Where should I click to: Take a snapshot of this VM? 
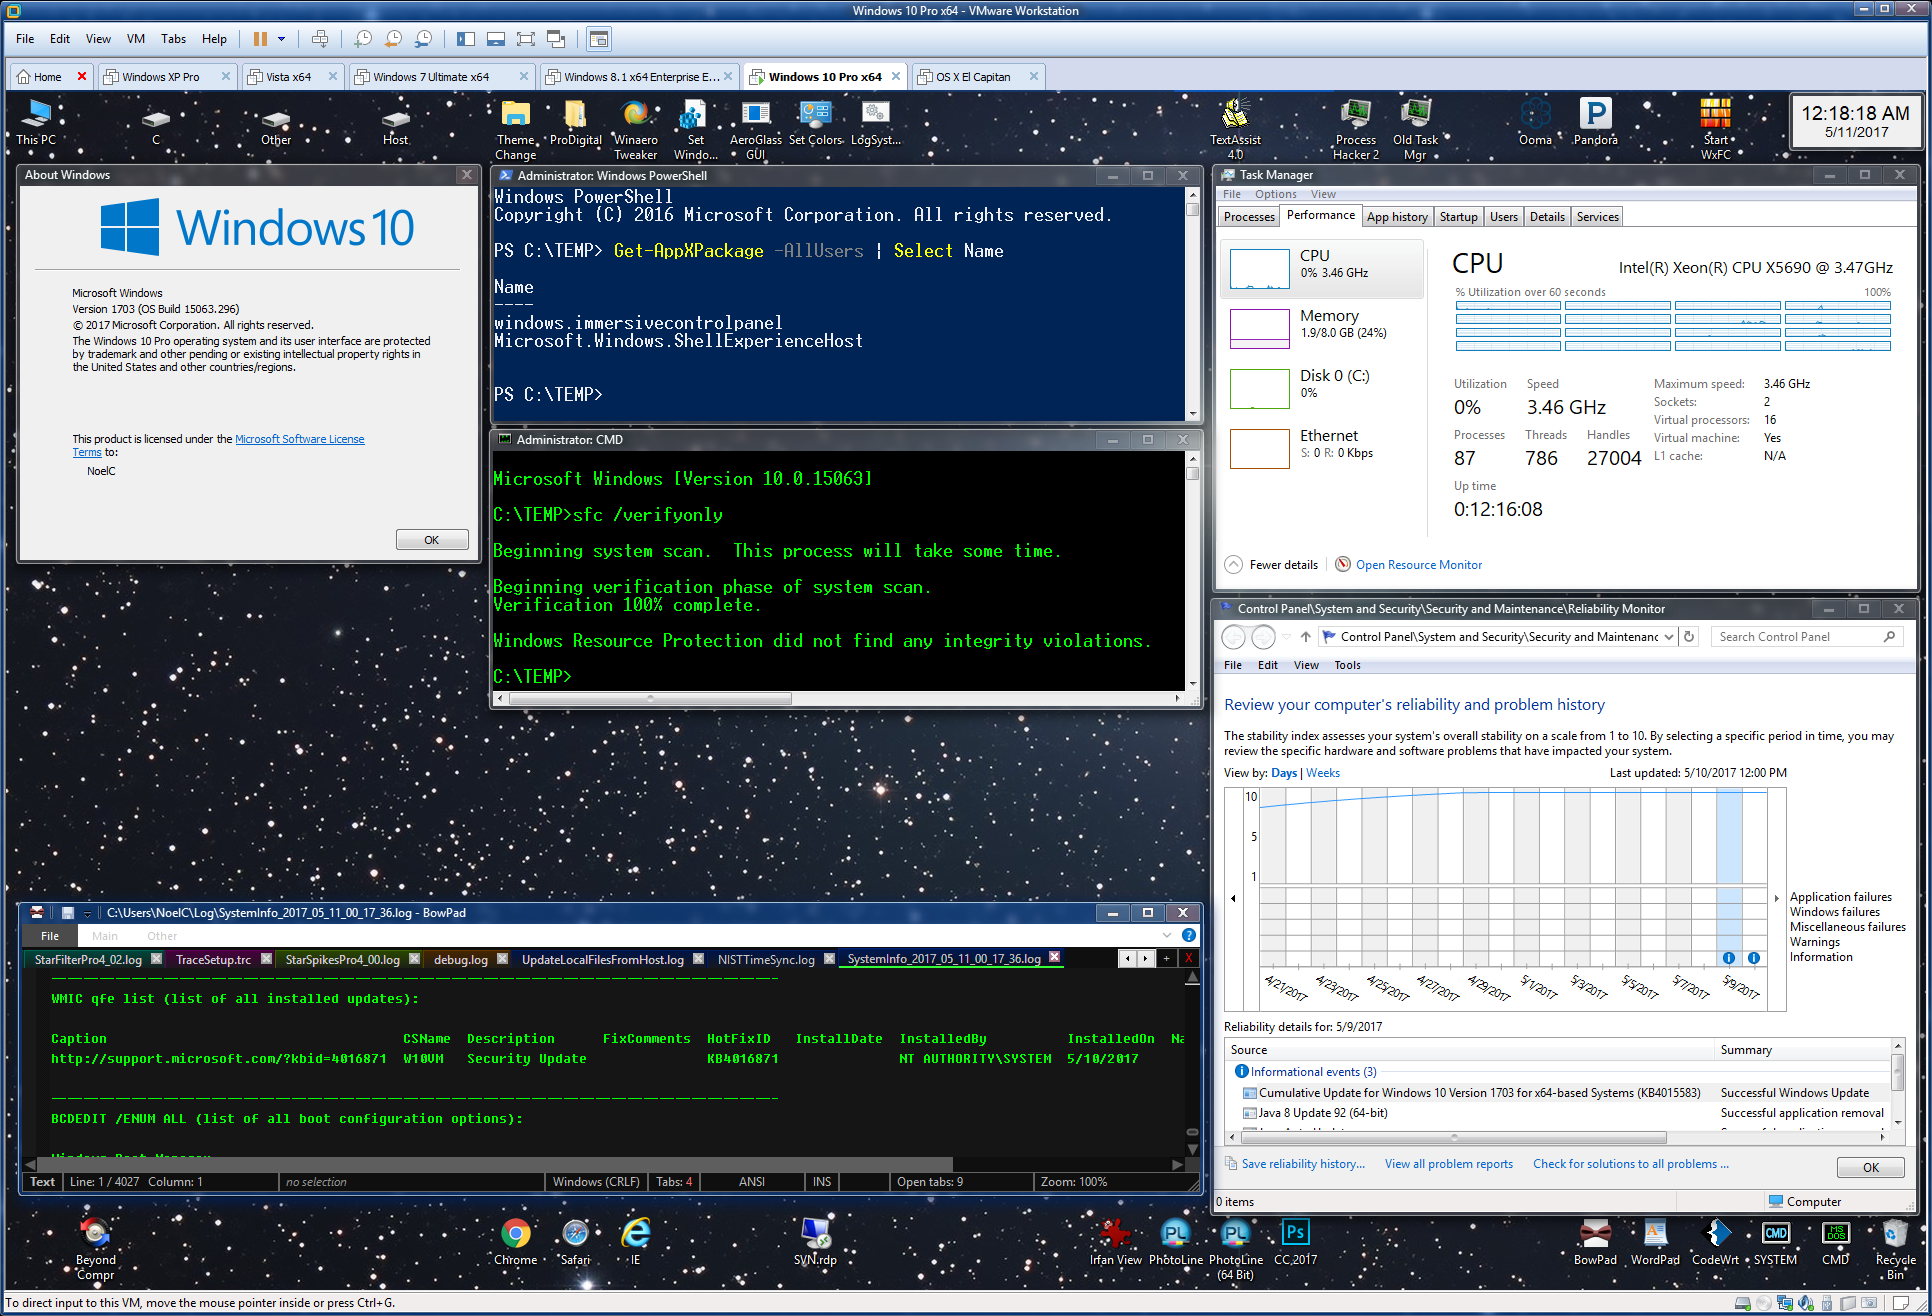(x=363, y=39)
